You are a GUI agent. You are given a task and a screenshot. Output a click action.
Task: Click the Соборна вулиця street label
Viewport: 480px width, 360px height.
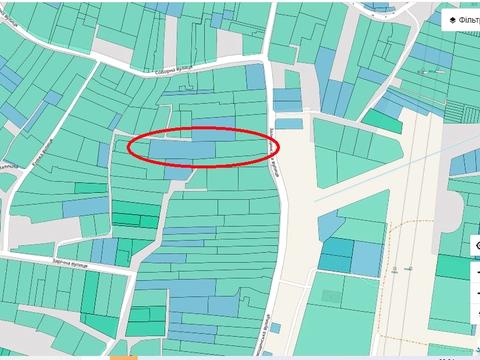point(174,70)
